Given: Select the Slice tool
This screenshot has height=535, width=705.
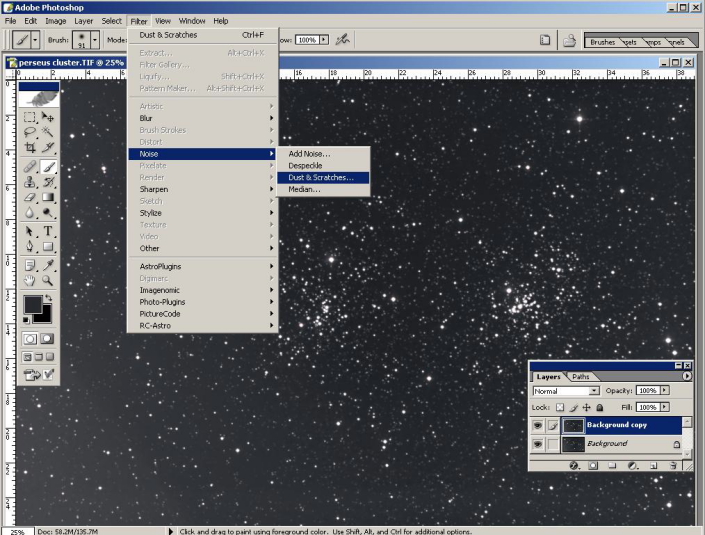Looking at the screenshot, I should click(x=48, y=147).
